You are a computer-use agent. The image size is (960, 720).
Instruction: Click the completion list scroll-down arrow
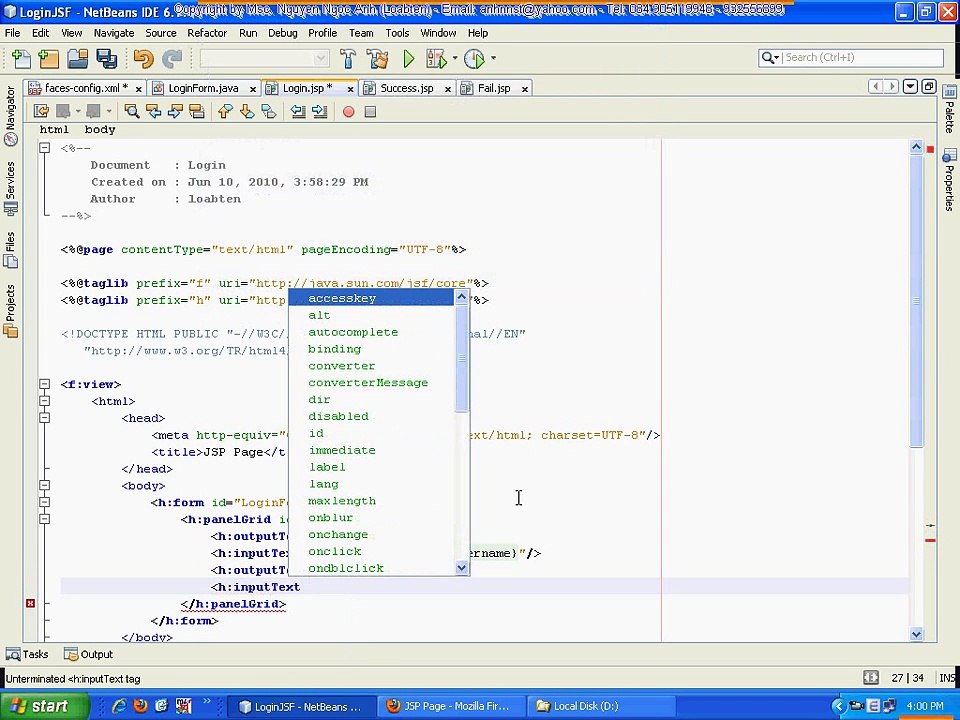(462, 568)
